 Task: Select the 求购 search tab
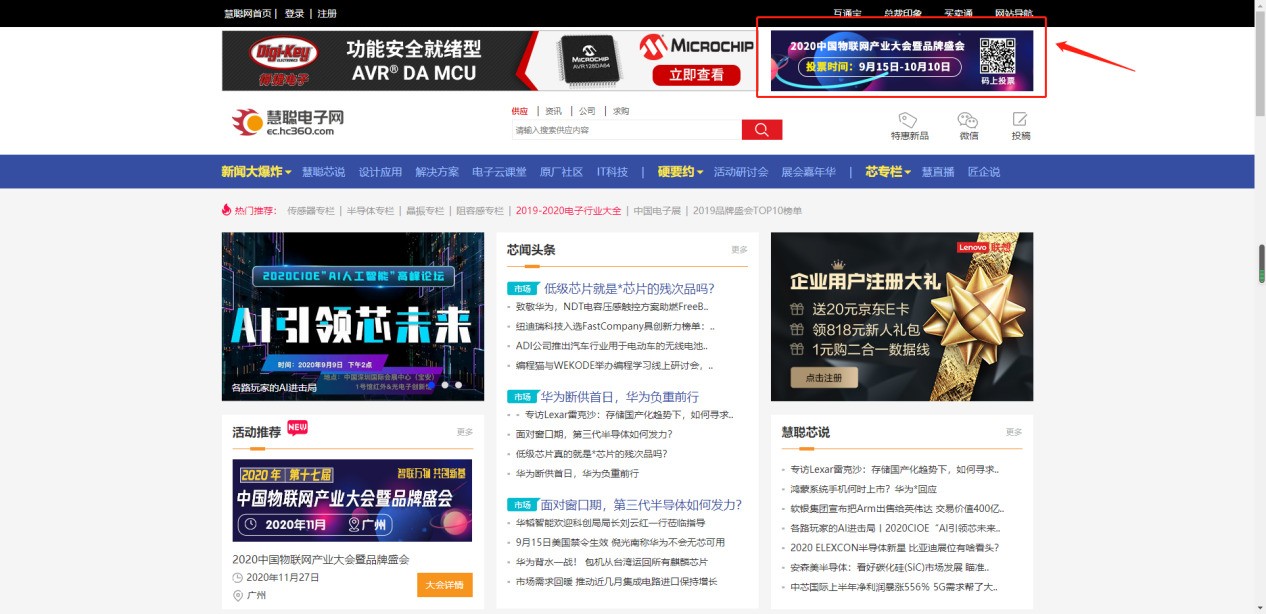(621, 111)
